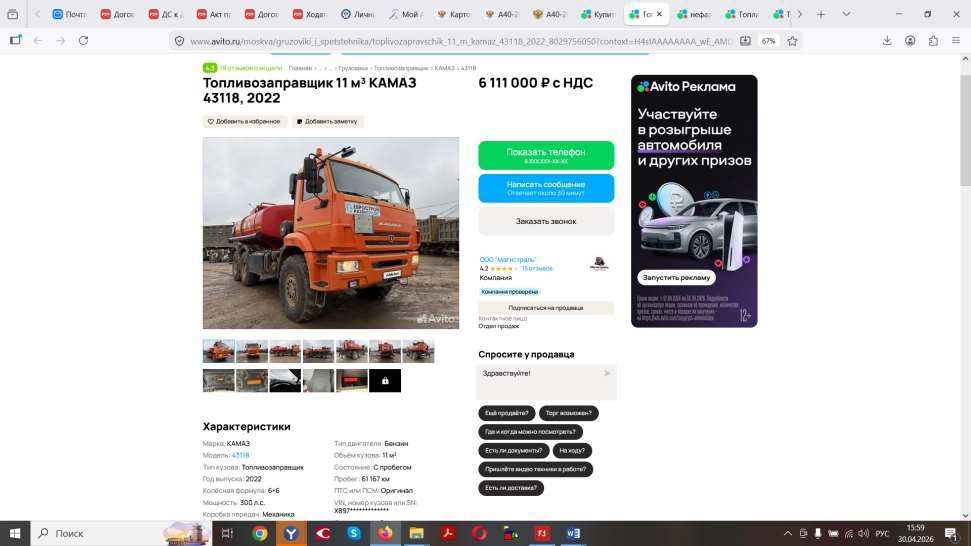Click Подписаться на продавца button
Image resolution: width=971 pixels, height=546 pixels.
point(546,308)
